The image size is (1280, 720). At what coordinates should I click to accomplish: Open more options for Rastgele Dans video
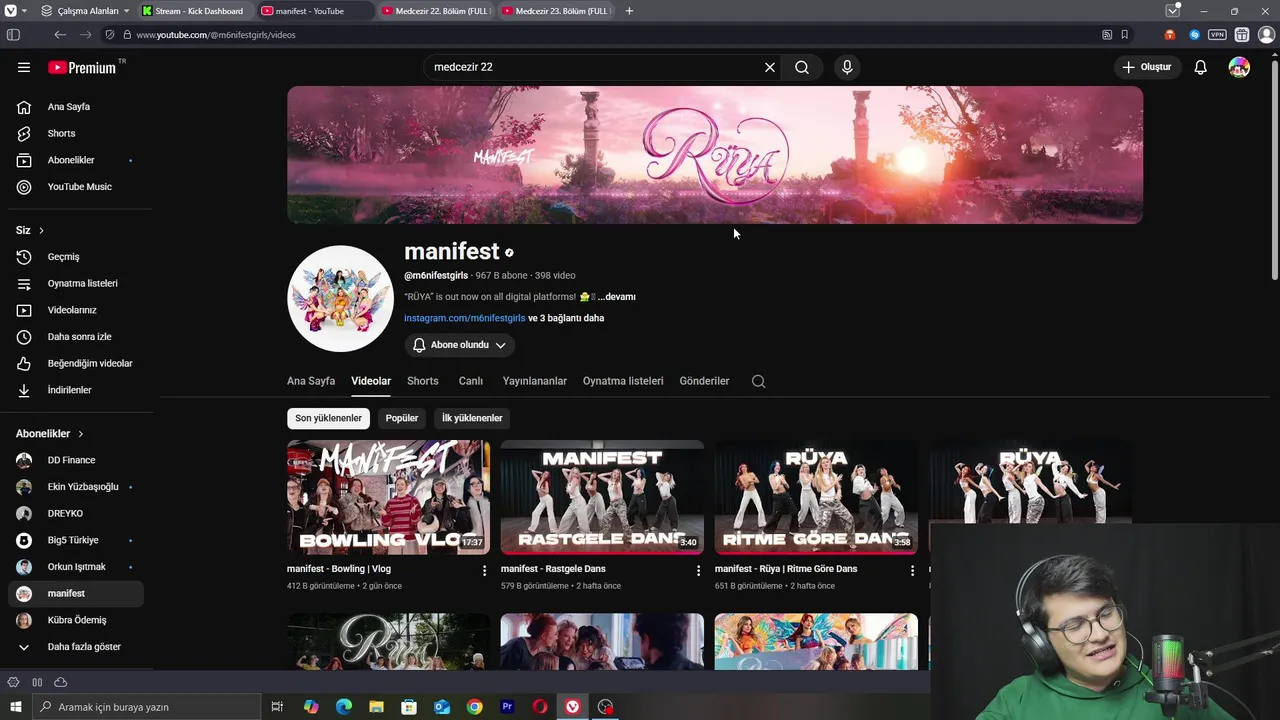698,570
